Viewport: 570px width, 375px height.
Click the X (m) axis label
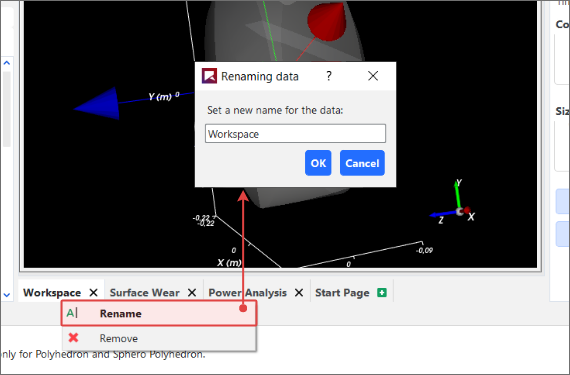click(x=229, y=262)
